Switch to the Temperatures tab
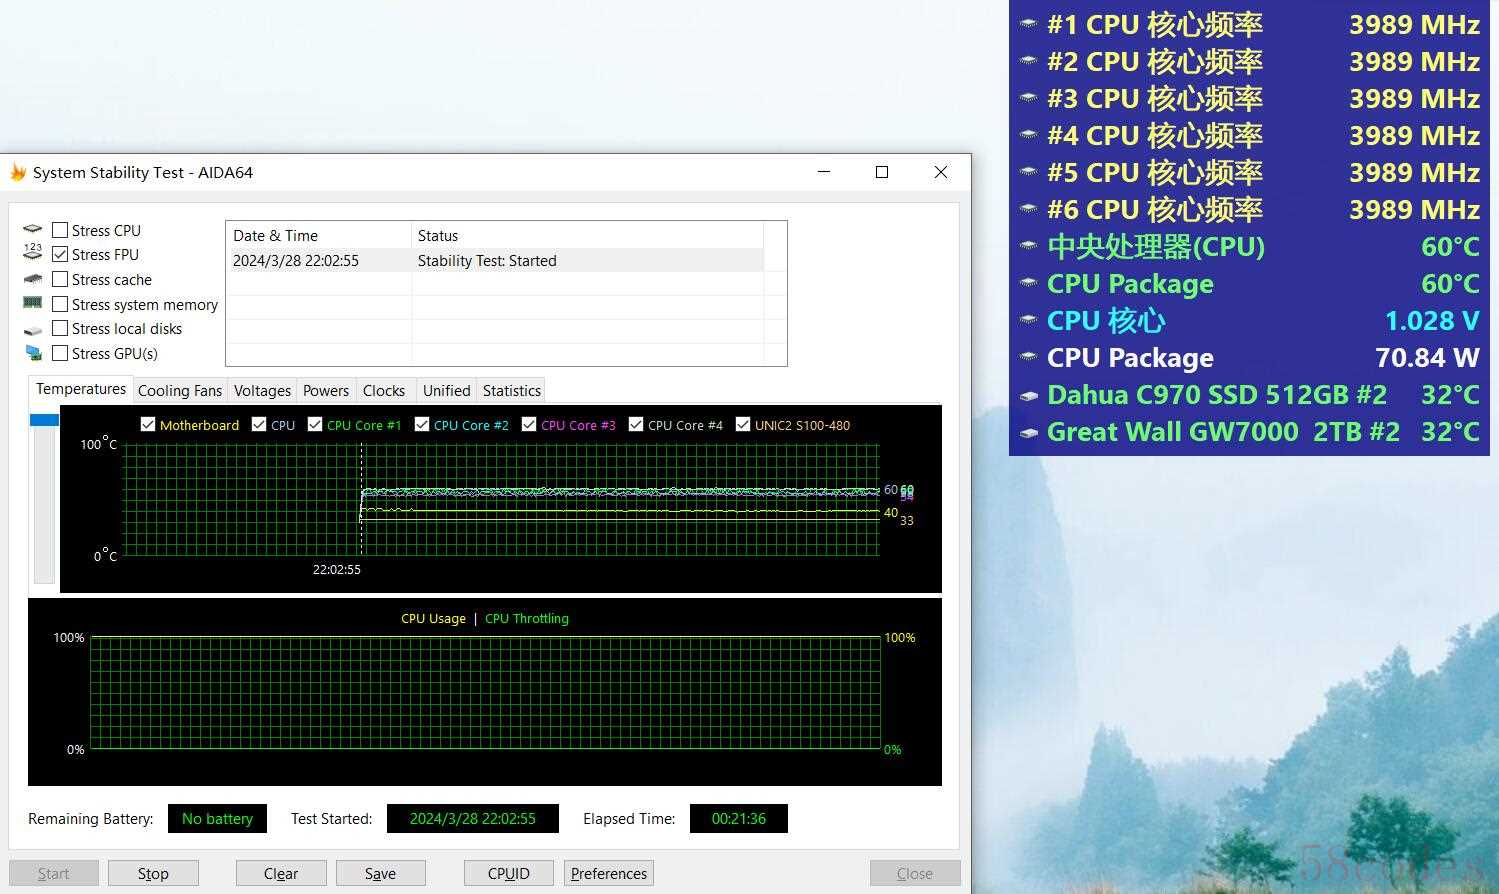 click(x=81, y=389)
